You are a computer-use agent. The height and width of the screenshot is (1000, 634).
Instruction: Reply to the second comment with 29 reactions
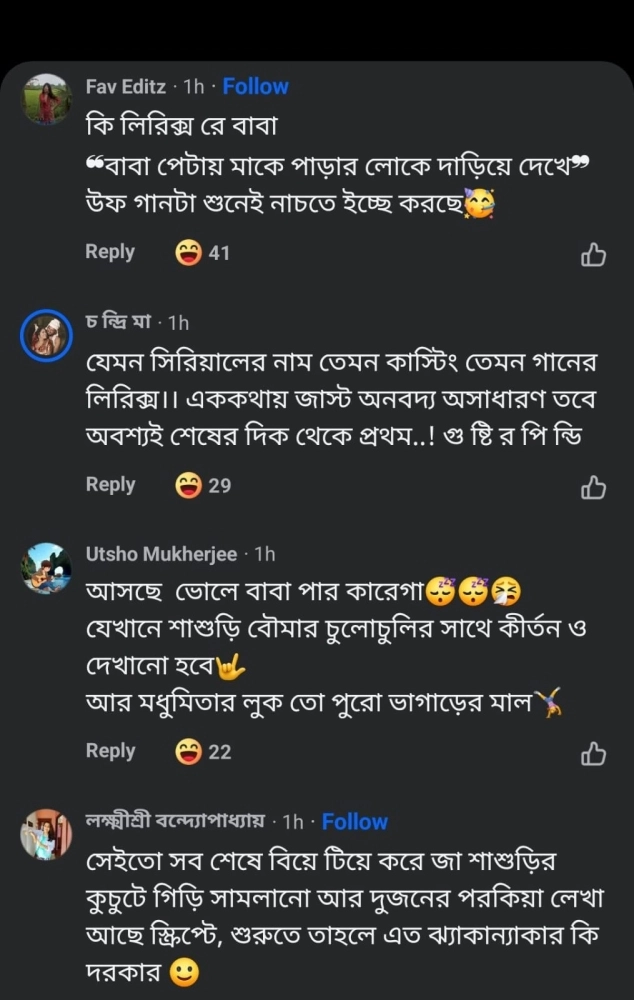coord(110,484)
